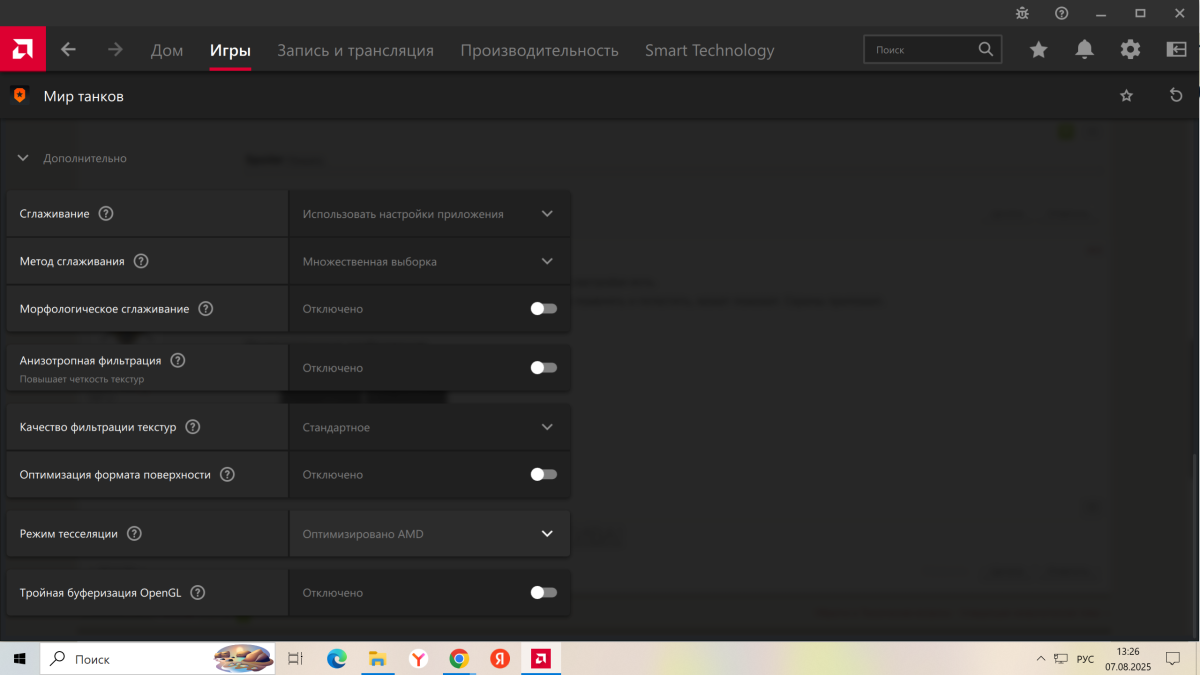Screen dimensions: 1200x675
Task: Collapse the Дополнительно section
Action: tap(23, 158)
